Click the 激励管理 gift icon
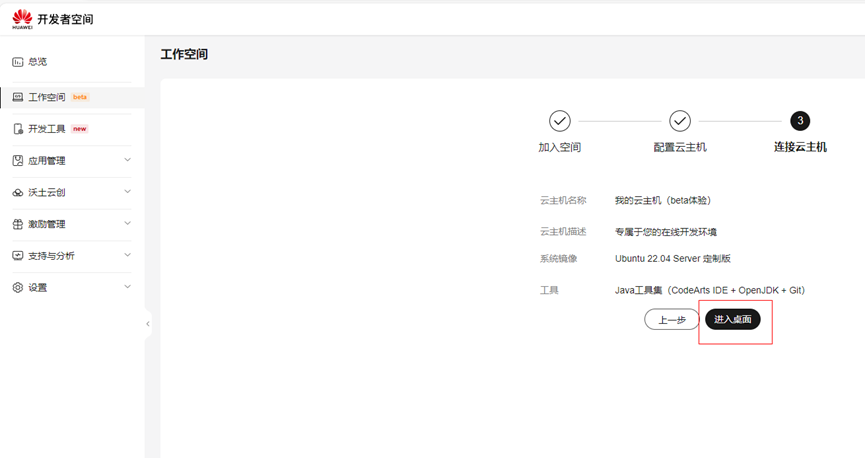 click(18, 224)
